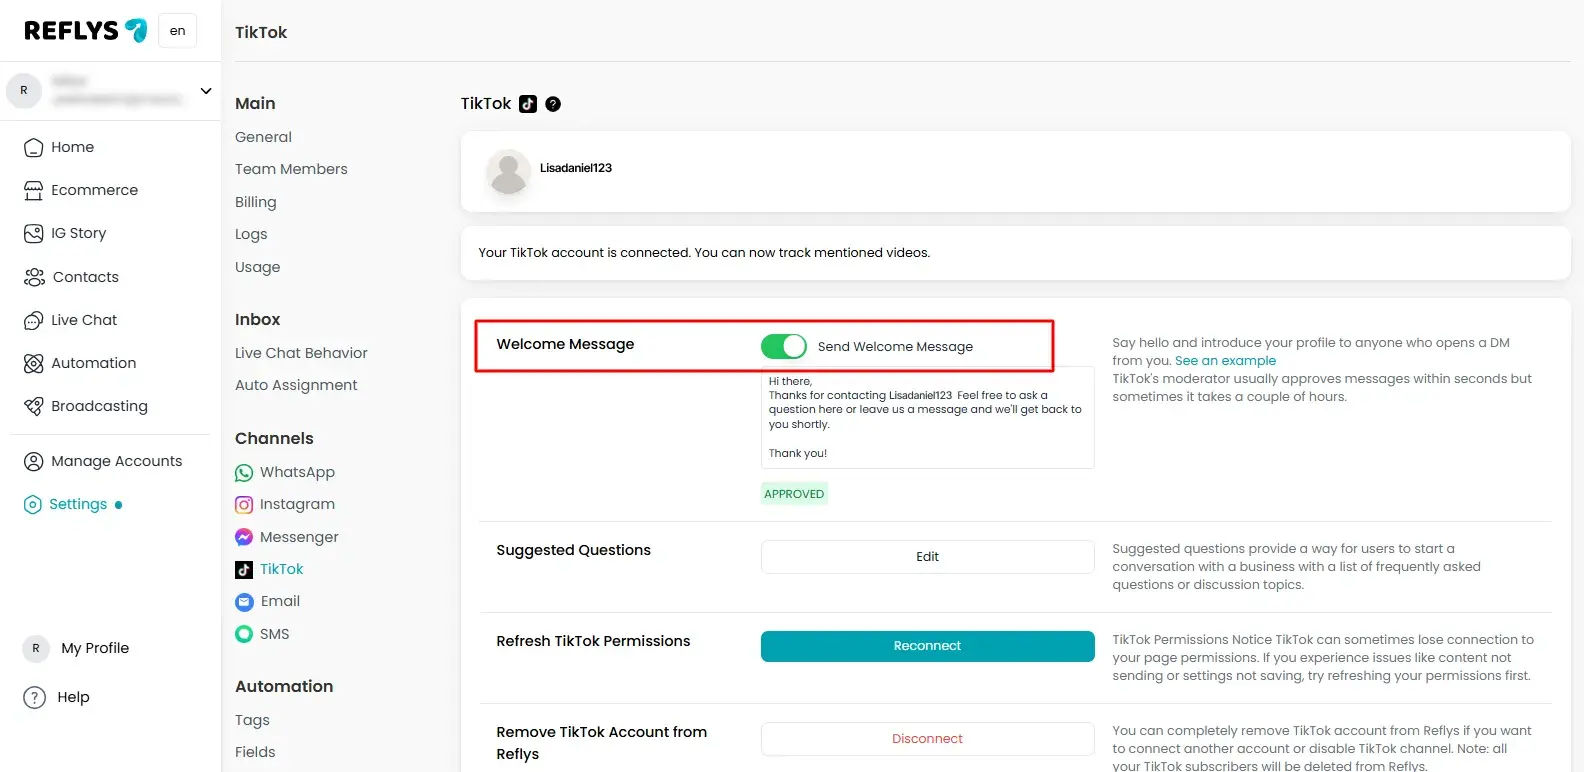1584x772 pixels.
Task: Click the Disconnect button
Action: click(x=927, y=739)
